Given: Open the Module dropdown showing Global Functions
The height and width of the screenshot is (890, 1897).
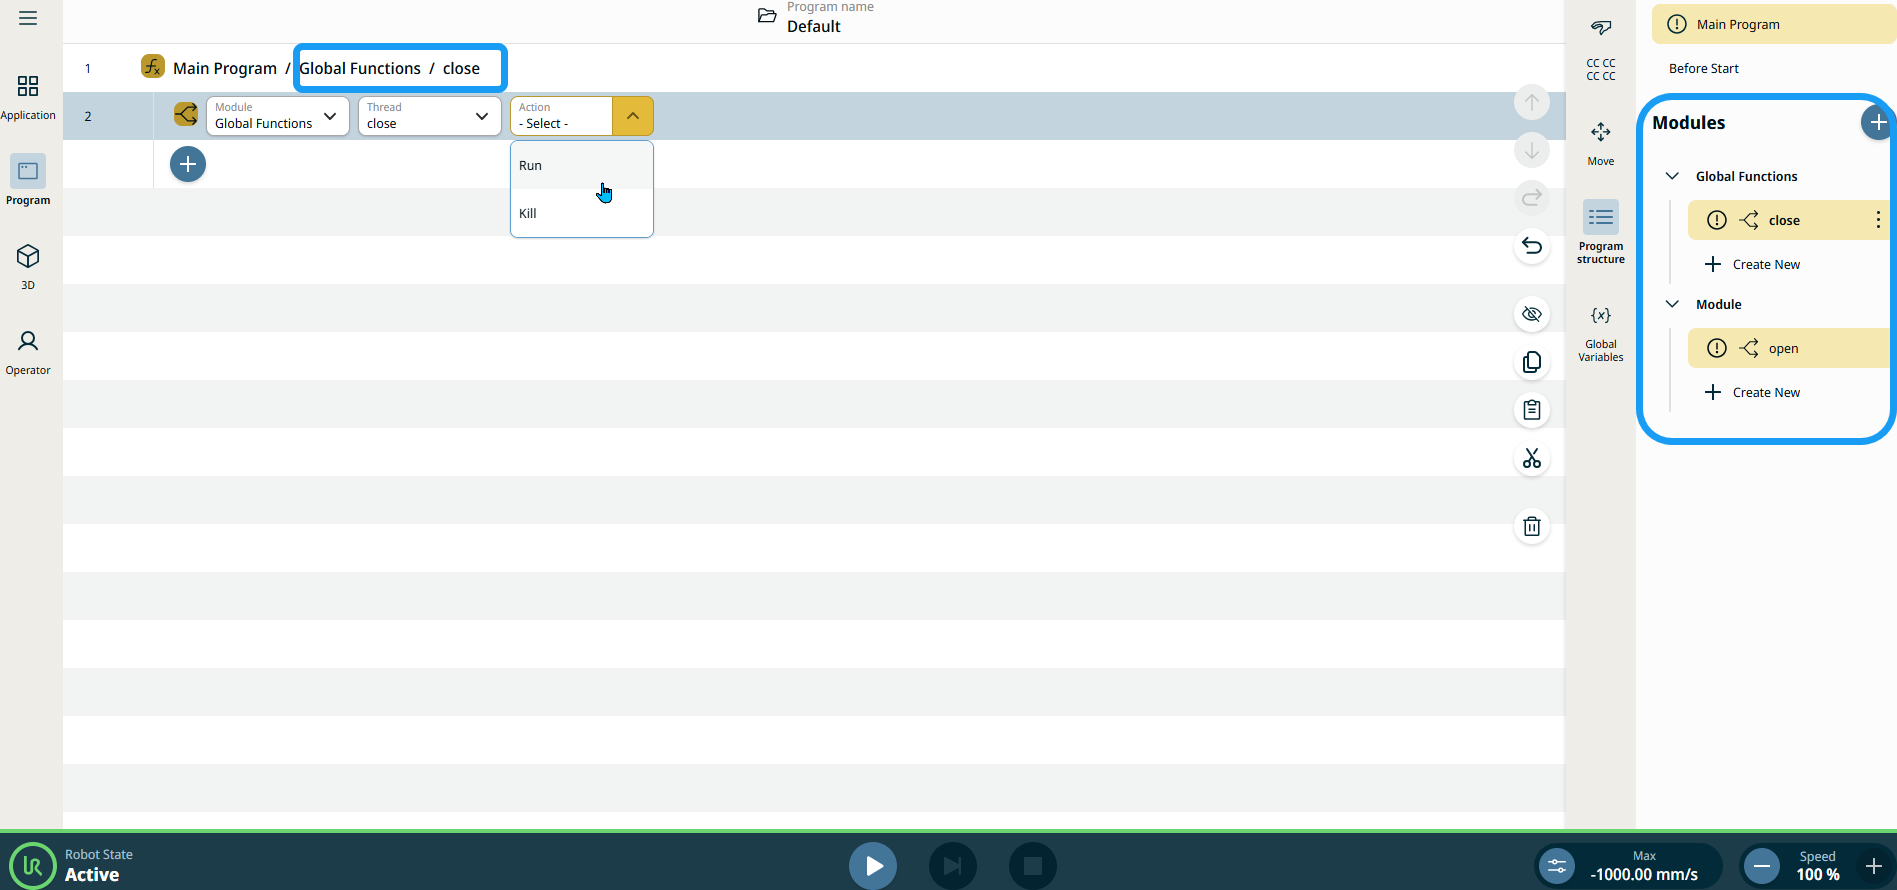Looking at the screenshot, I should tap(277, 116).
